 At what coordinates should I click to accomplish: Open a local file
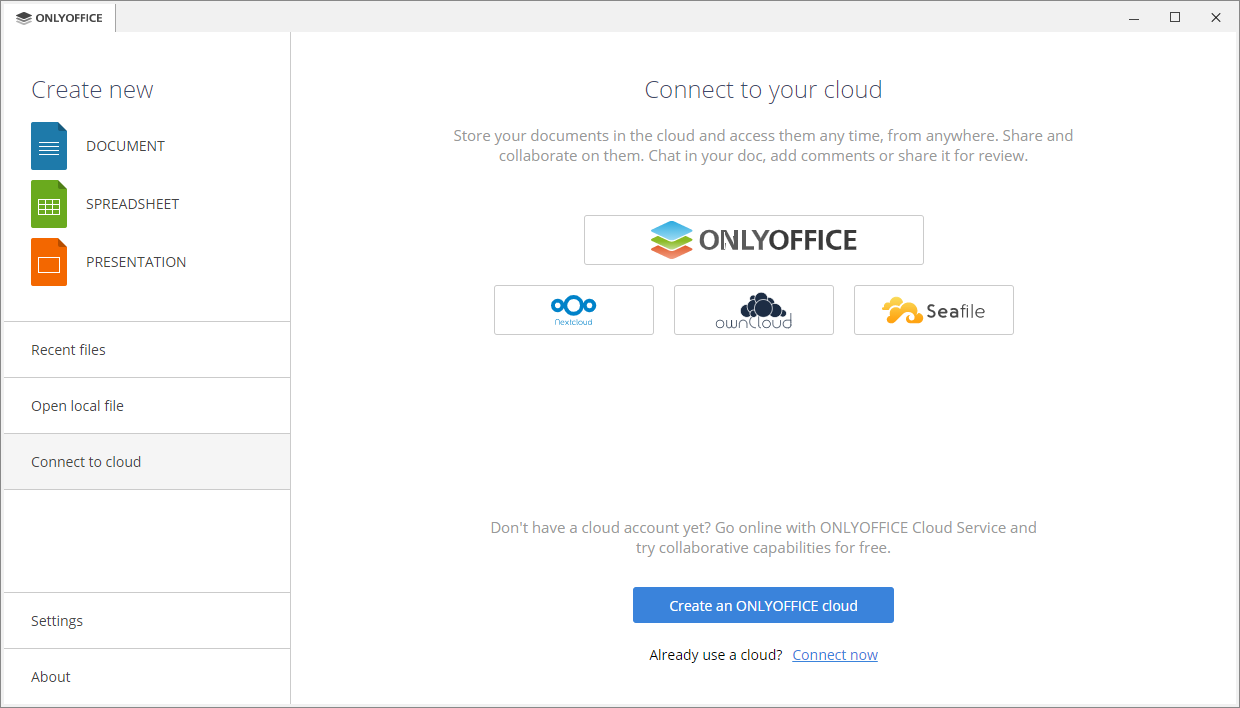pyautogui.click(x=77, y=405)
